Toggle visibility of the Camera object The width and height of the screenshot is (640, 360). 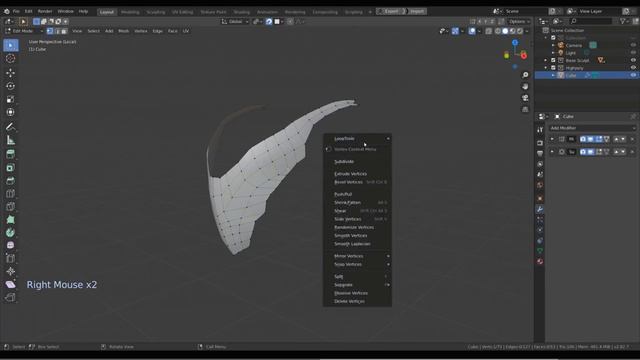[x=633, y=45]
